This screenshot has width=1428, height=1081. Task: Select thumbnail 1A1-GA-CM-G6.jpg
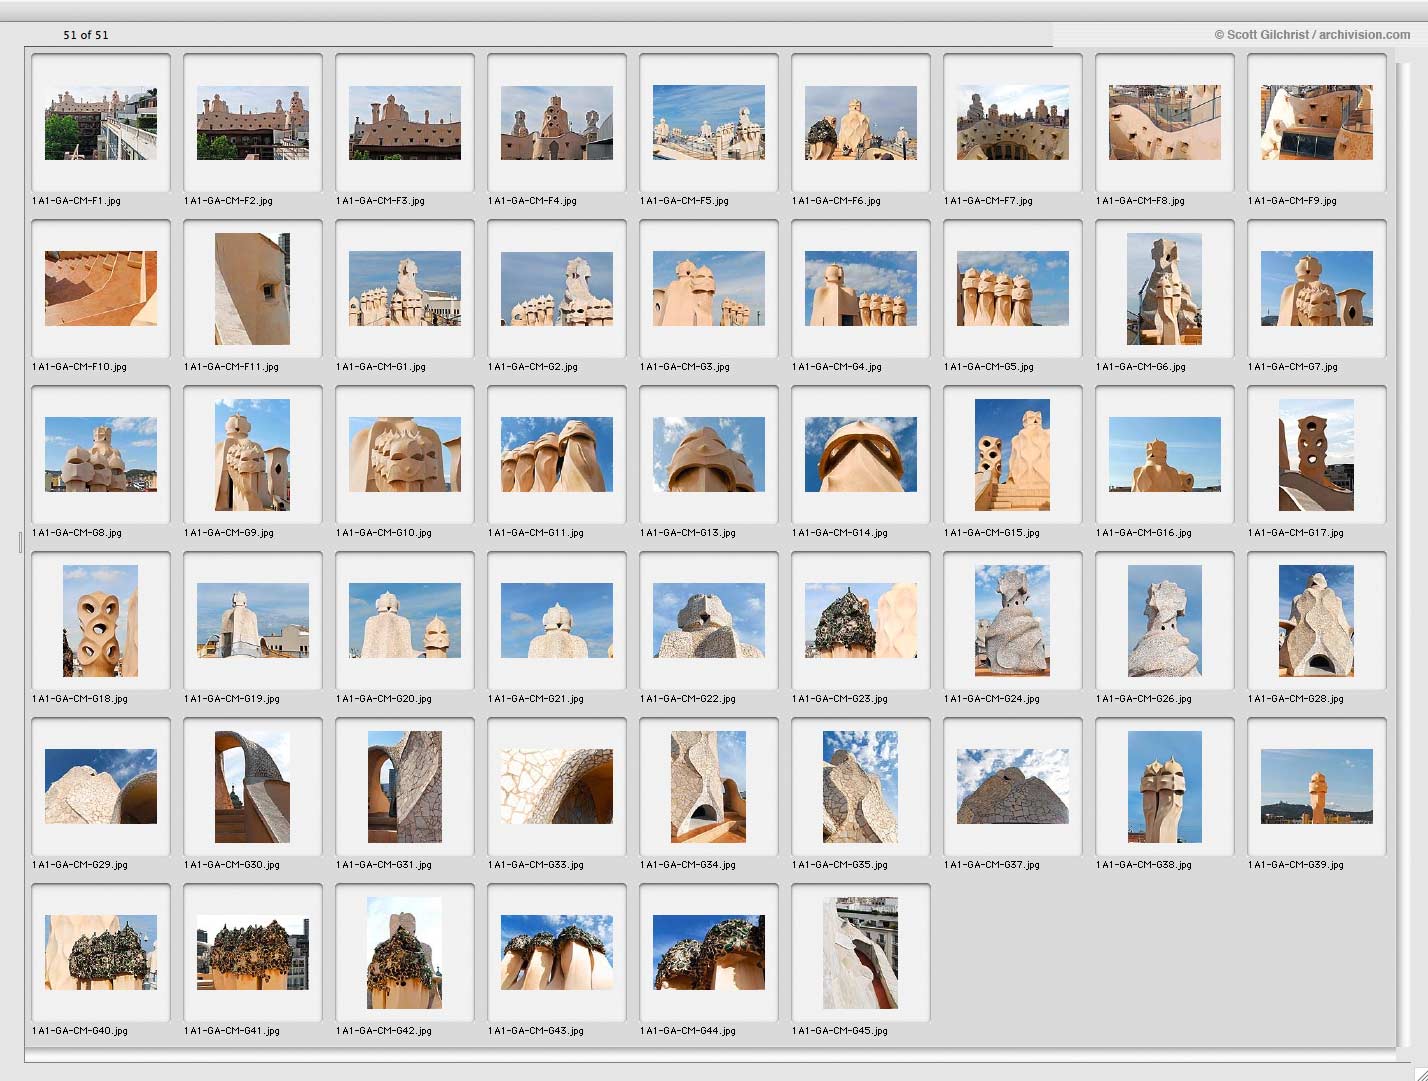[x=1165, y=289]
